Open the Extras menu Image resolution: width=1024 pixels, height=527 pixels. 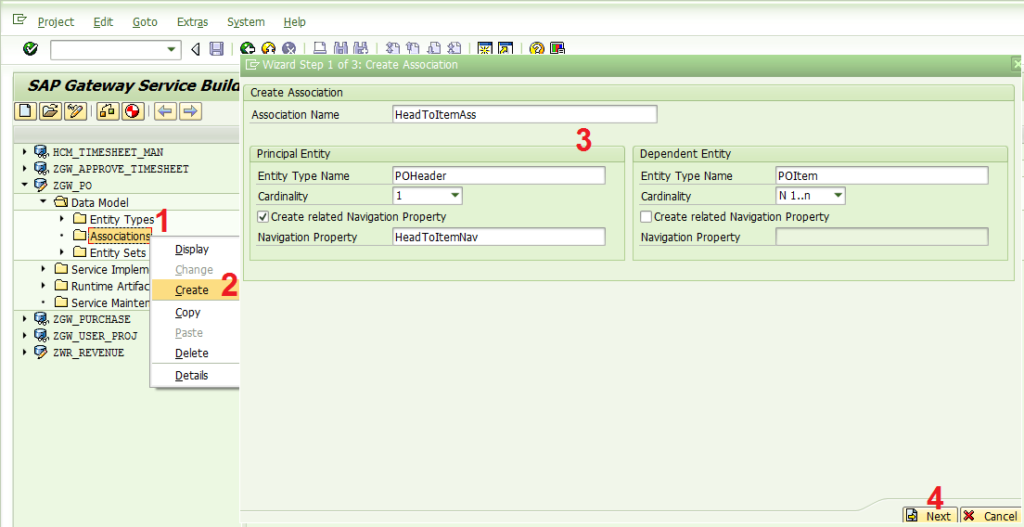pyautogui.click(x=193, y=22)
